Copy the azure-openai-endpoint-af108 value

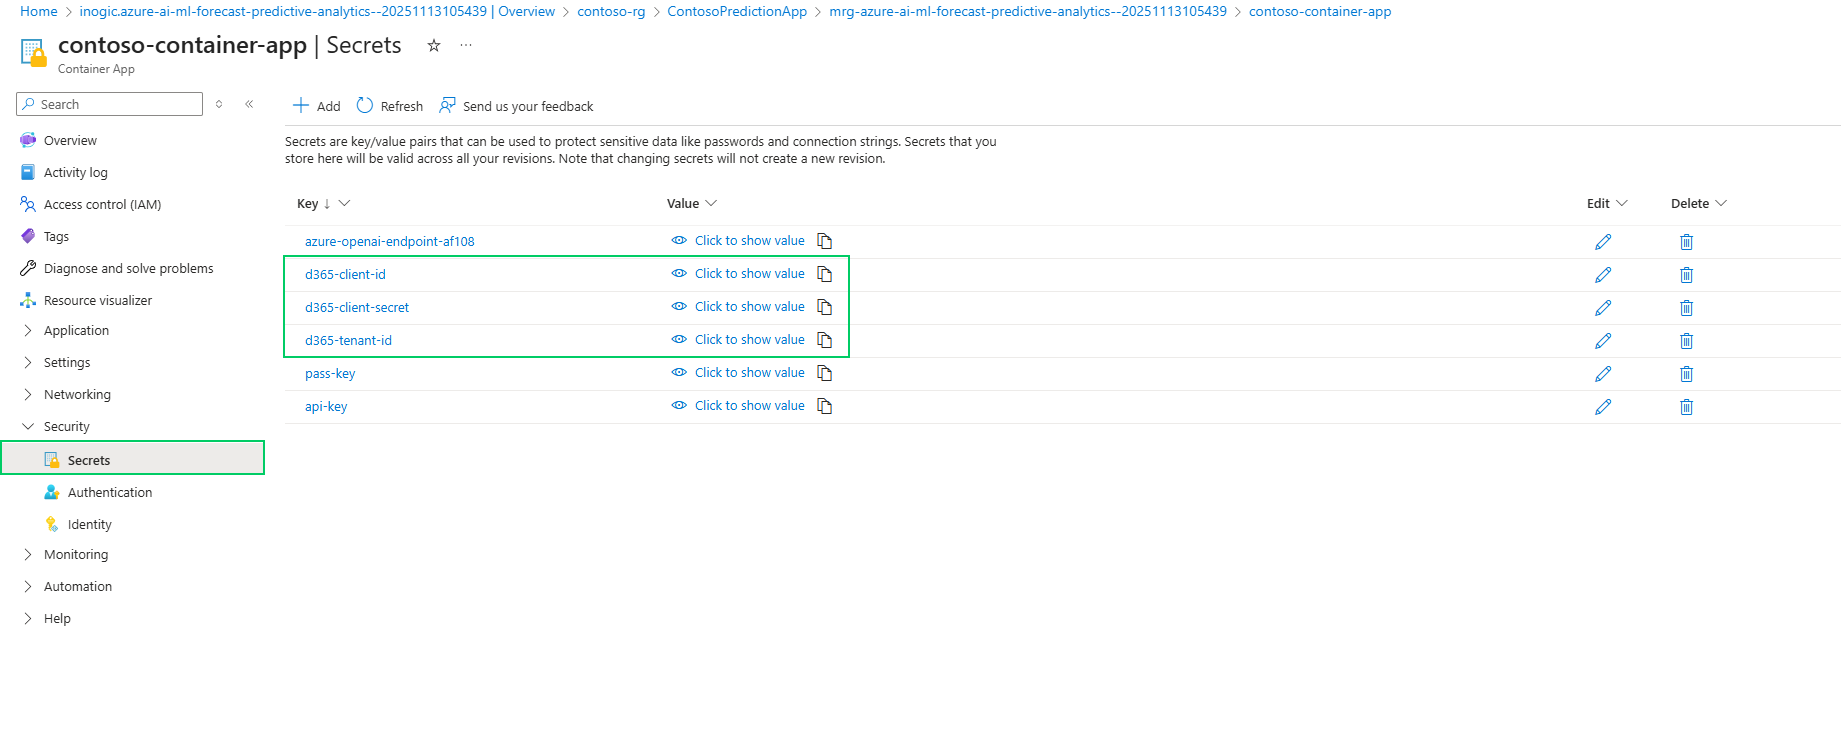pos(824,241)
